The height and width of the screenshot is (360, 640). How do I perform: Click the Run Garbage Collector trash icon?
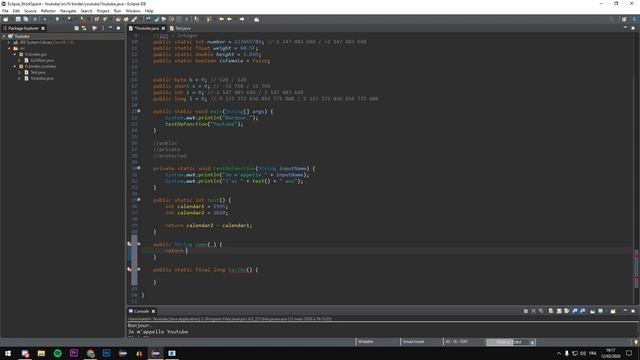[x=532, y=342]
